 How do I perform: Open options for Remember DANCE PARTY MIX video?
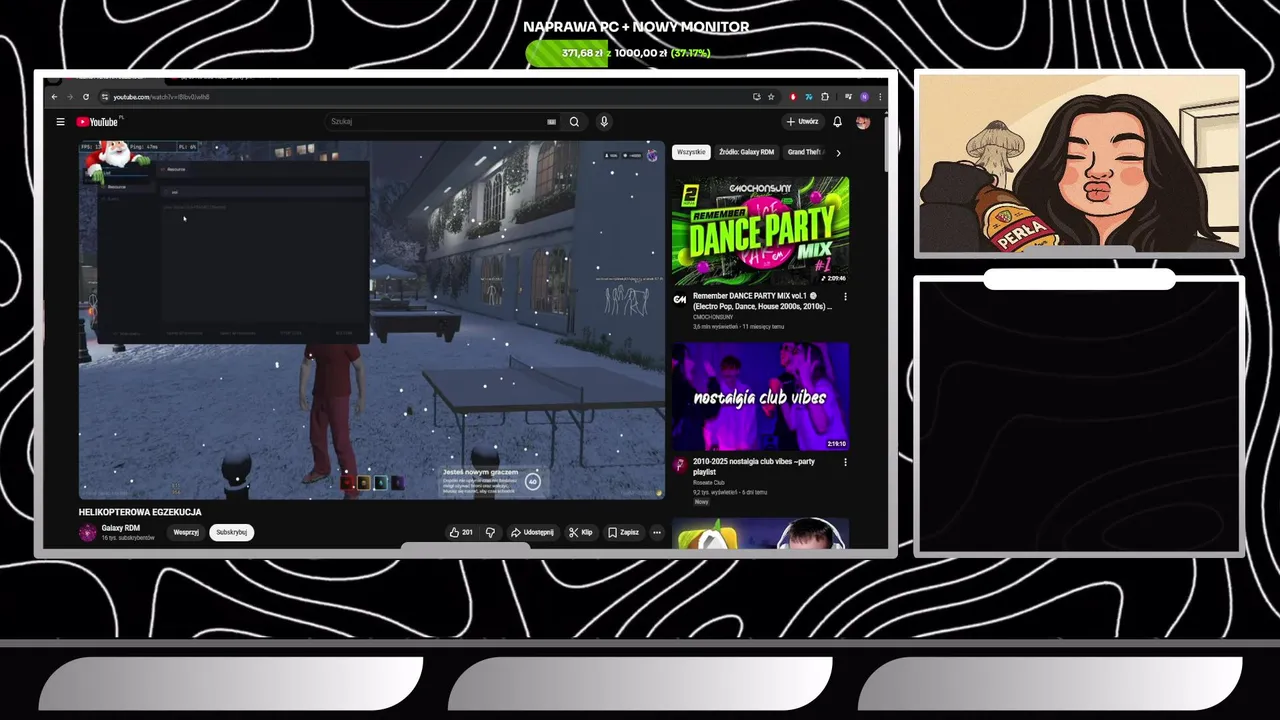845,297
